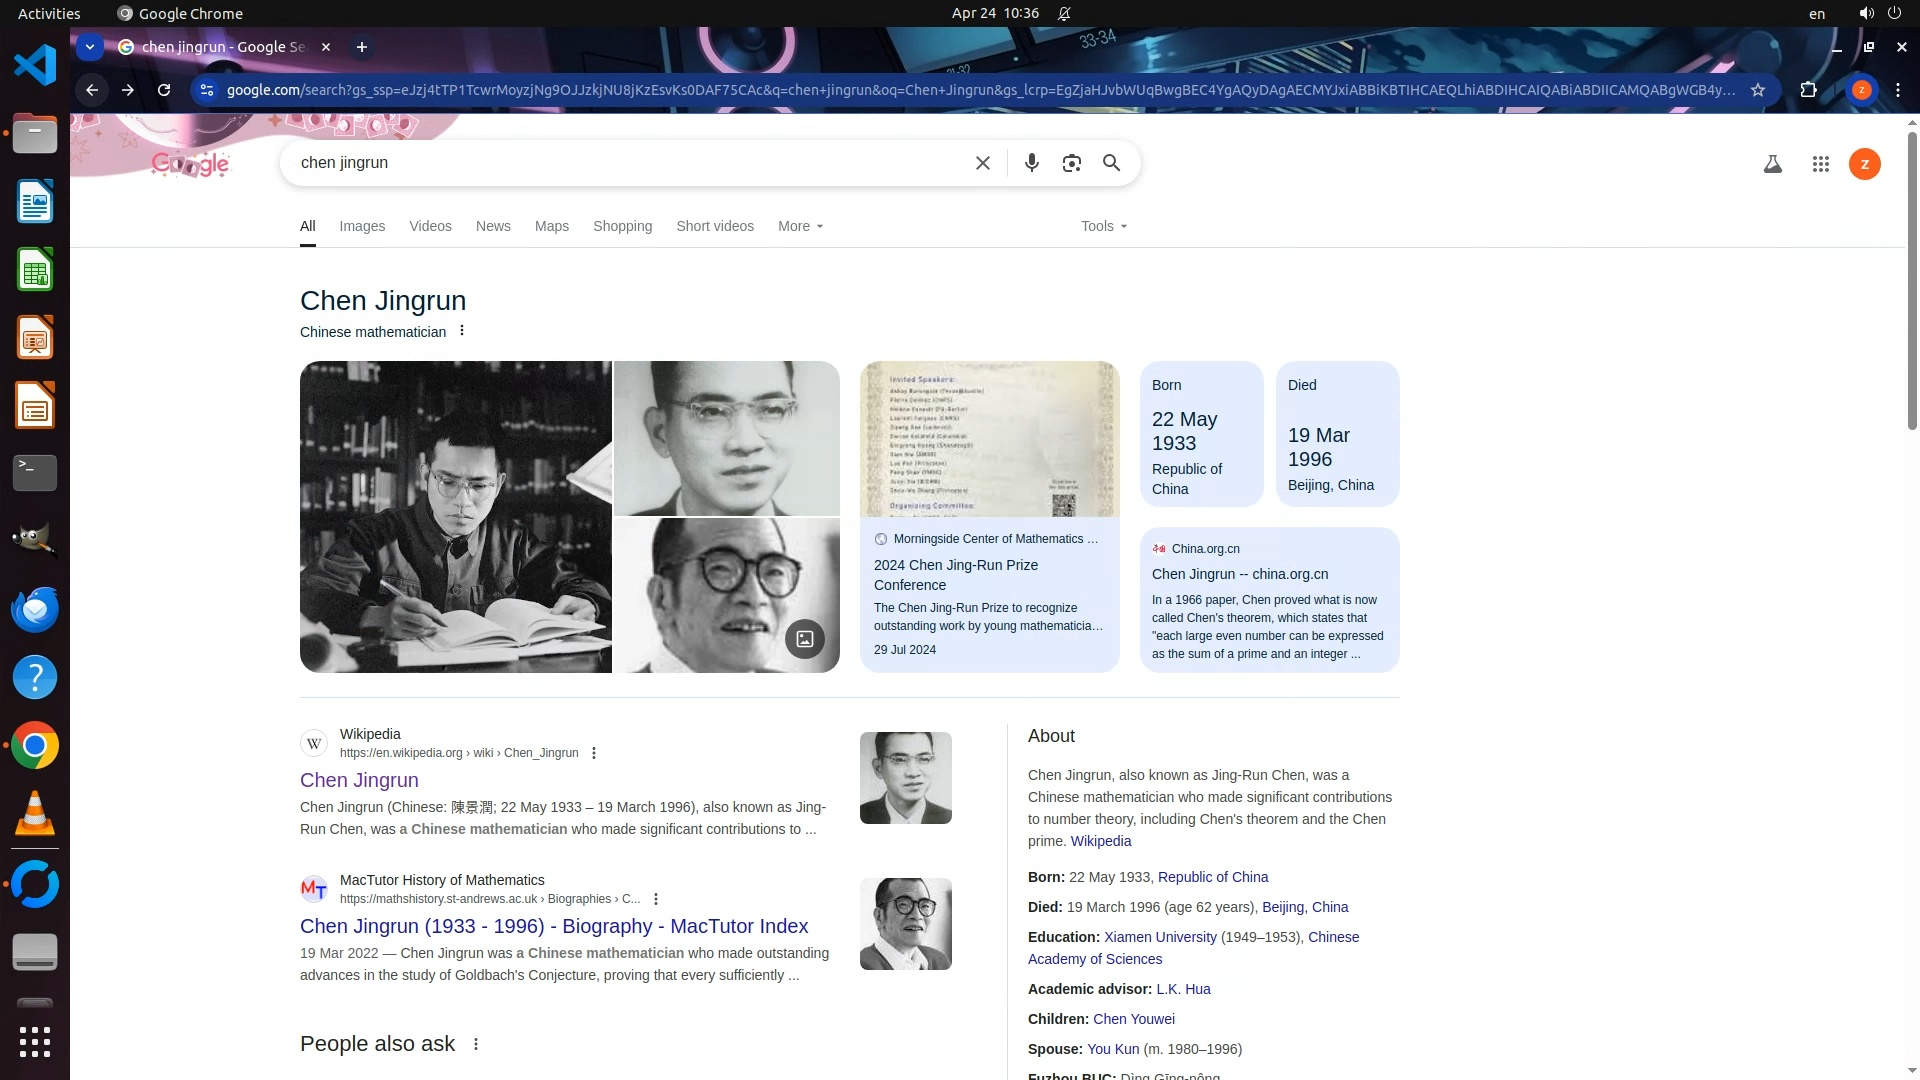This screenshot has height=1080, width=1920.
Task: Open the Google apps grid icon
Action: pyautogui.click(x=1820, y=164)
